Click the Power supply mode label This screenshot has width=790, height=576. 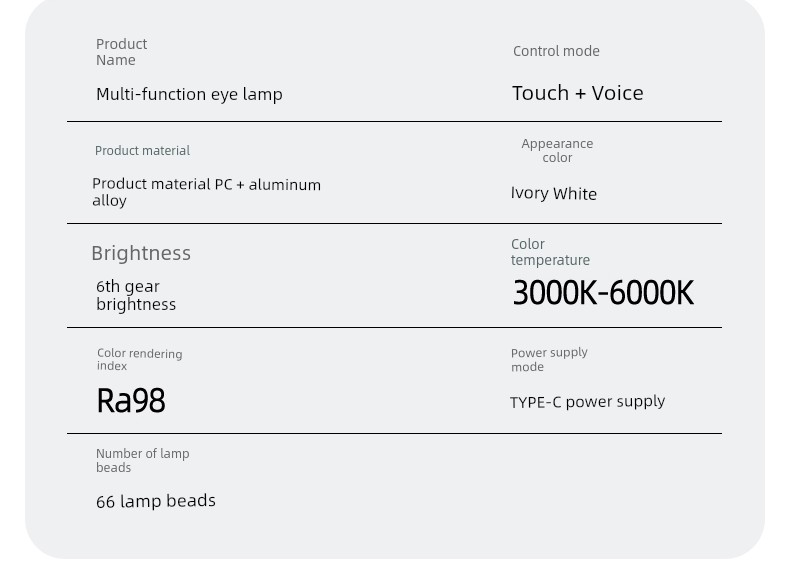[x=549, y=359]
